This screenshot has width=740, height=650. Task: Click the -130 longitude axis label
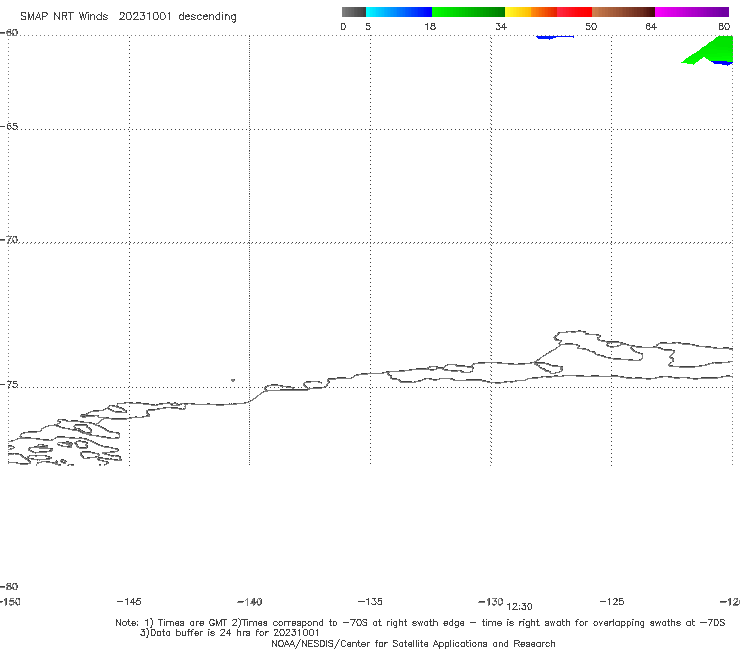coord(491,601)
